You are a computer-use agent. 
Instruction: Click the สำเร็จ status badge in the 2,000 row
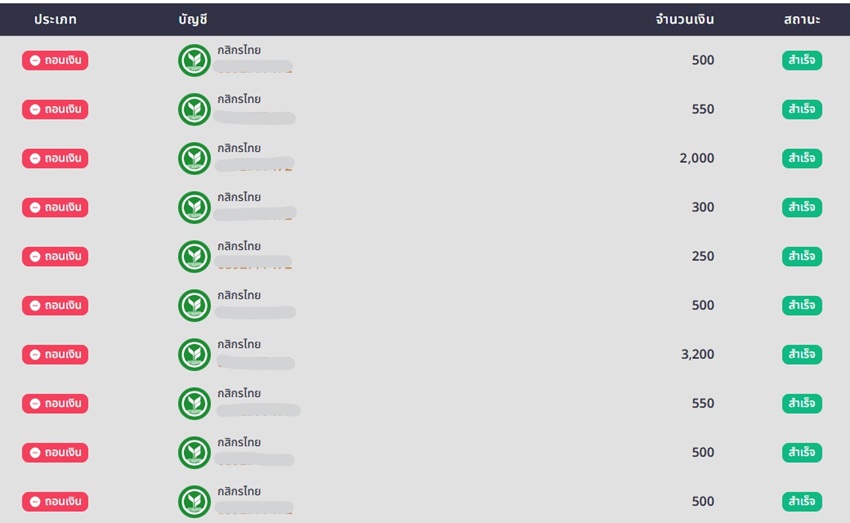[x=802, y=159]
